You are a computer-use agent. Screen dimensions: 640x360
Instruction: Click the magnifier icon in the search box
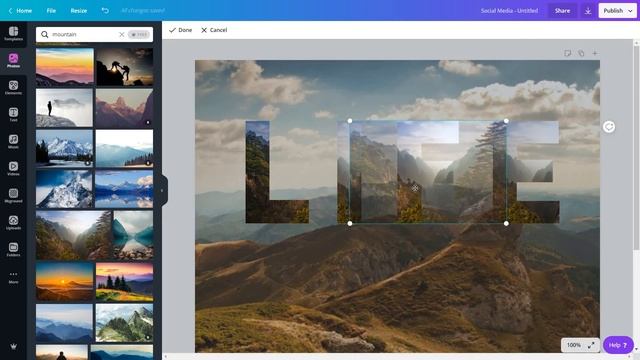click(x=44, y=34)
